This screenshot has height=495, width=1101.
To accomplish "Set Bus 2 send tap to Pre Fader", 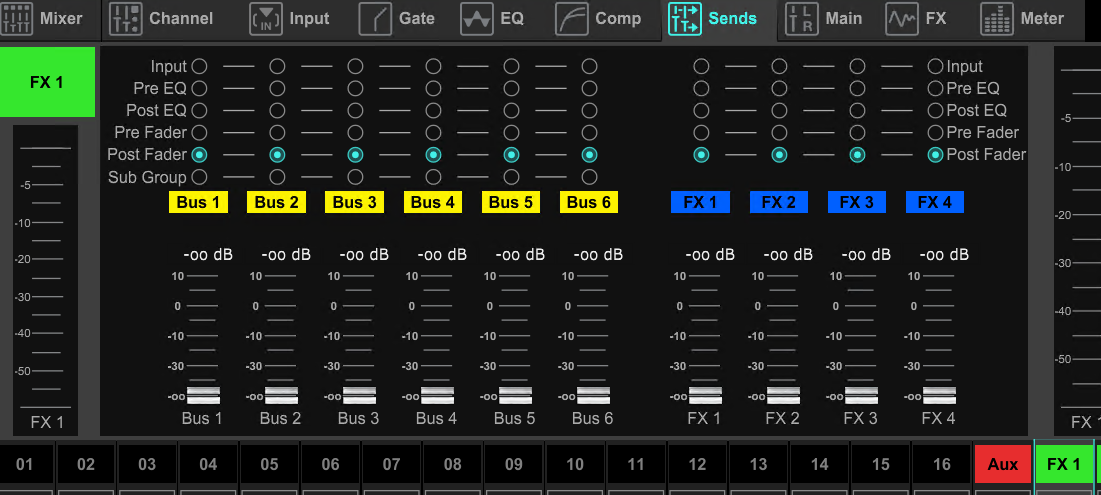I will point(277,133).
